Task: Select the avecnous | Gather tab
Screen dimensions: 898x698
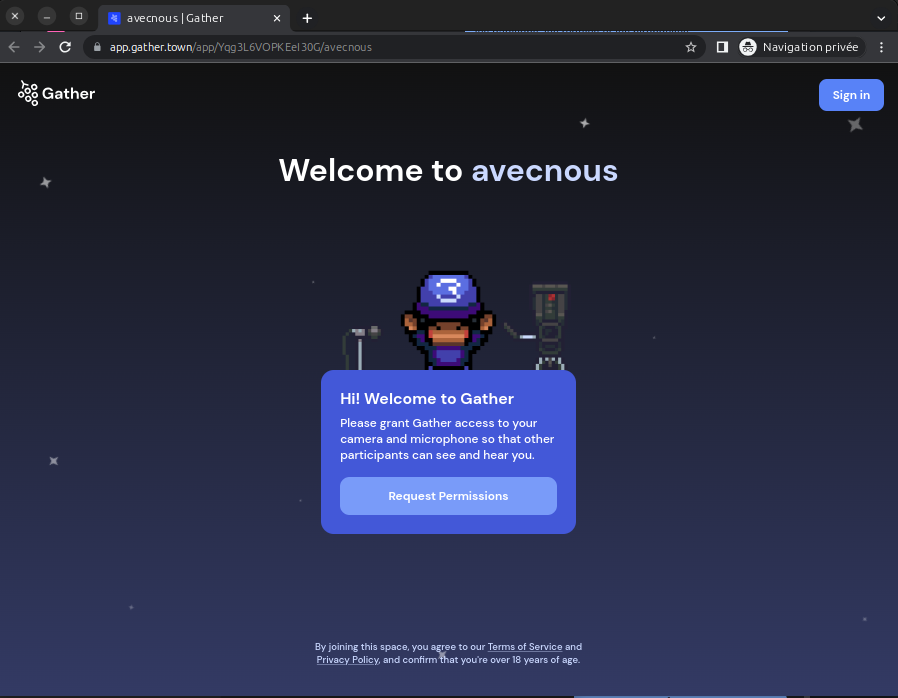Action: click(x=185, y=18)
